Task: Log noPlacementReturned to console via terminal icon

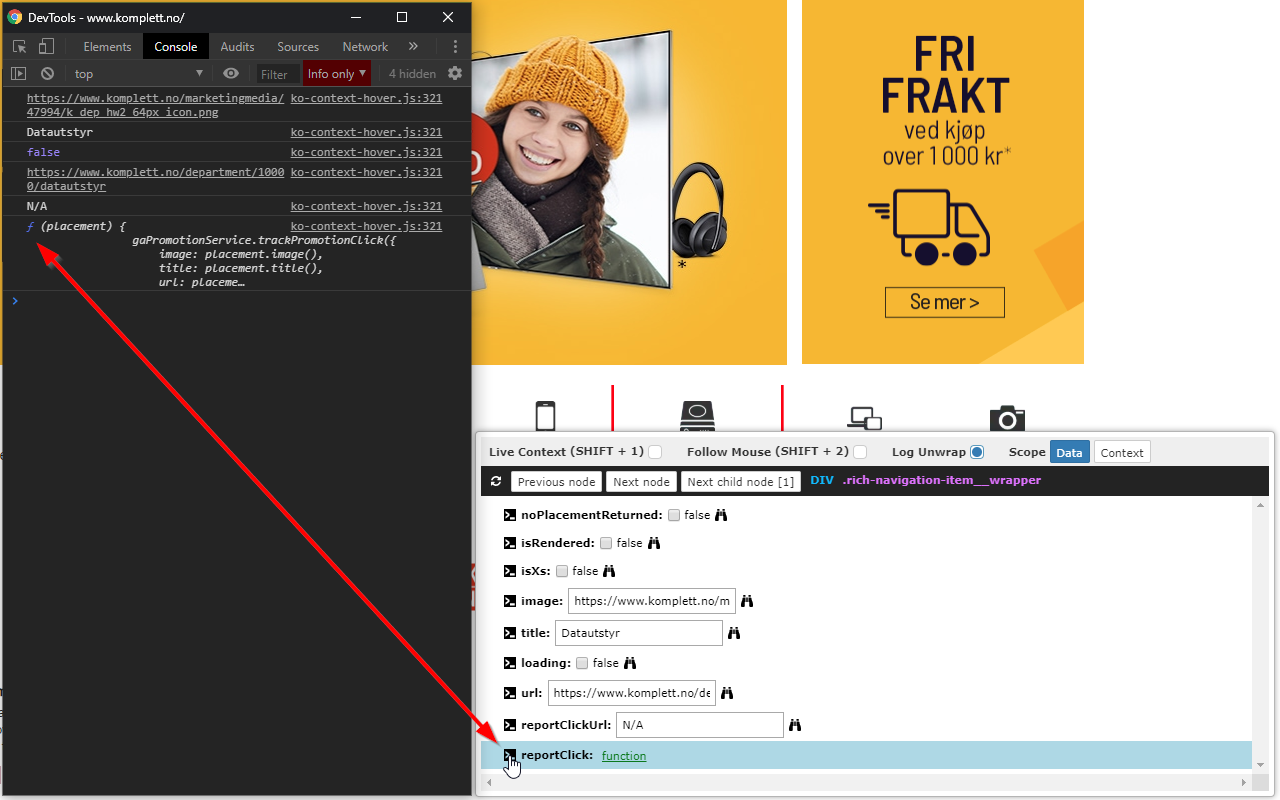Action: [510, 515]
